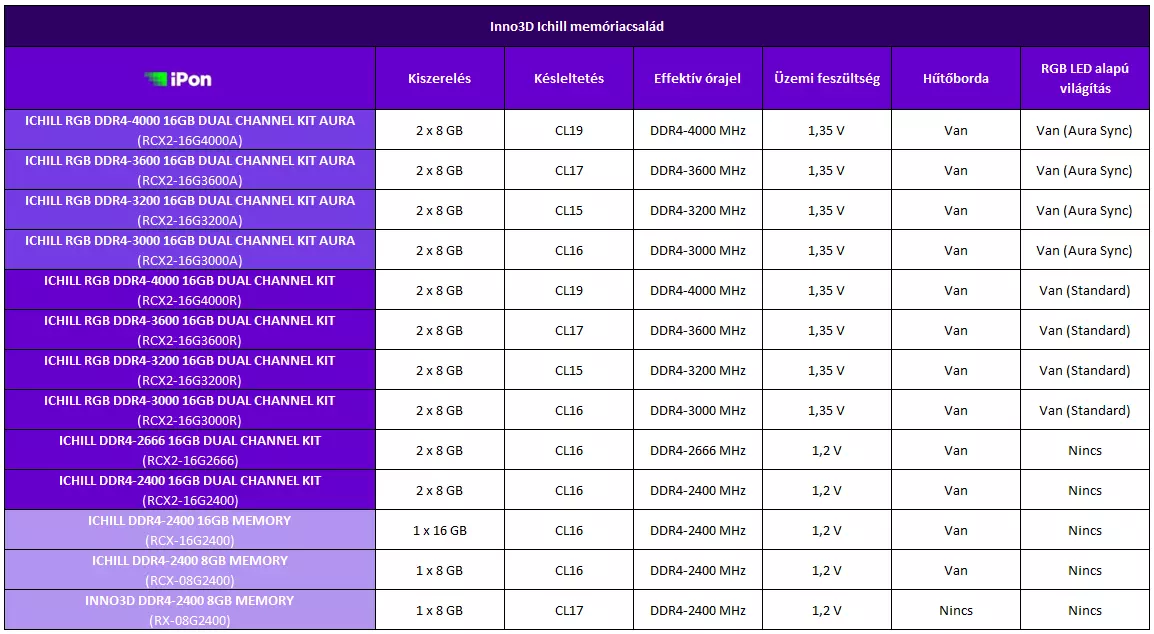Click Nincs lighting cell in RCX-16G2400 row

pyautogui.click(x=1085, y=530)
